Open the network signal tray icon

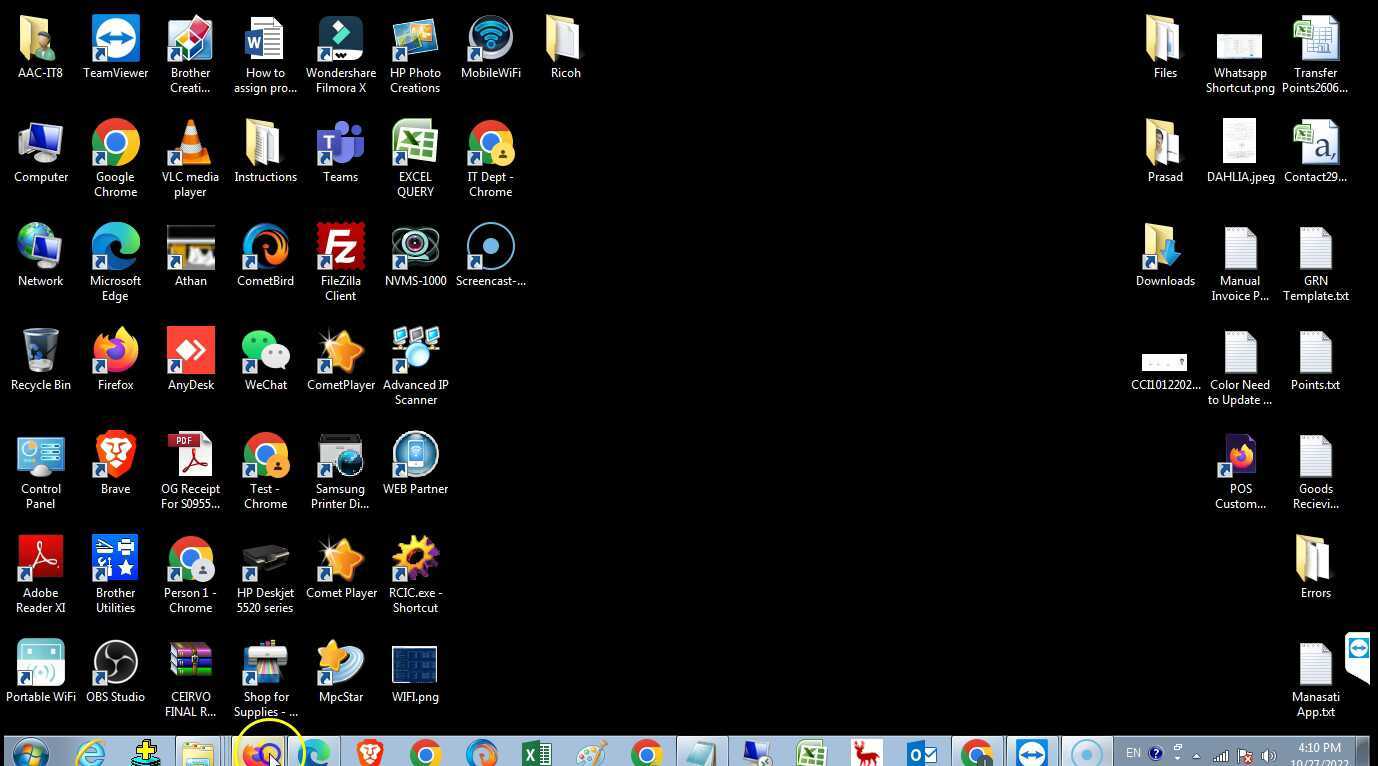[1221, 753]
